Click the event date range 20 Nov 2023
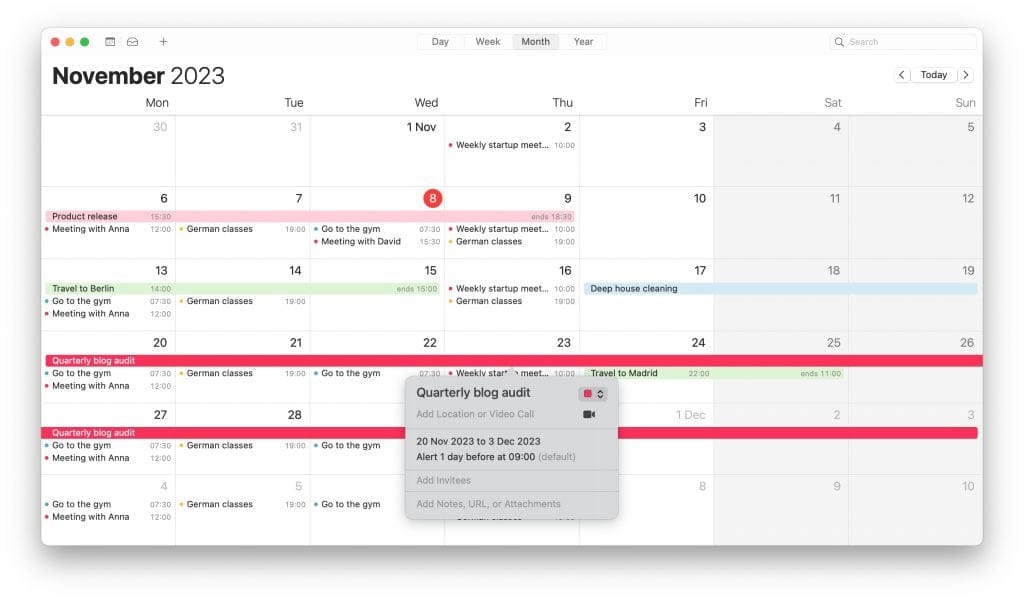The height and width of the screenshot is (600, 1024). coord(478,441)
